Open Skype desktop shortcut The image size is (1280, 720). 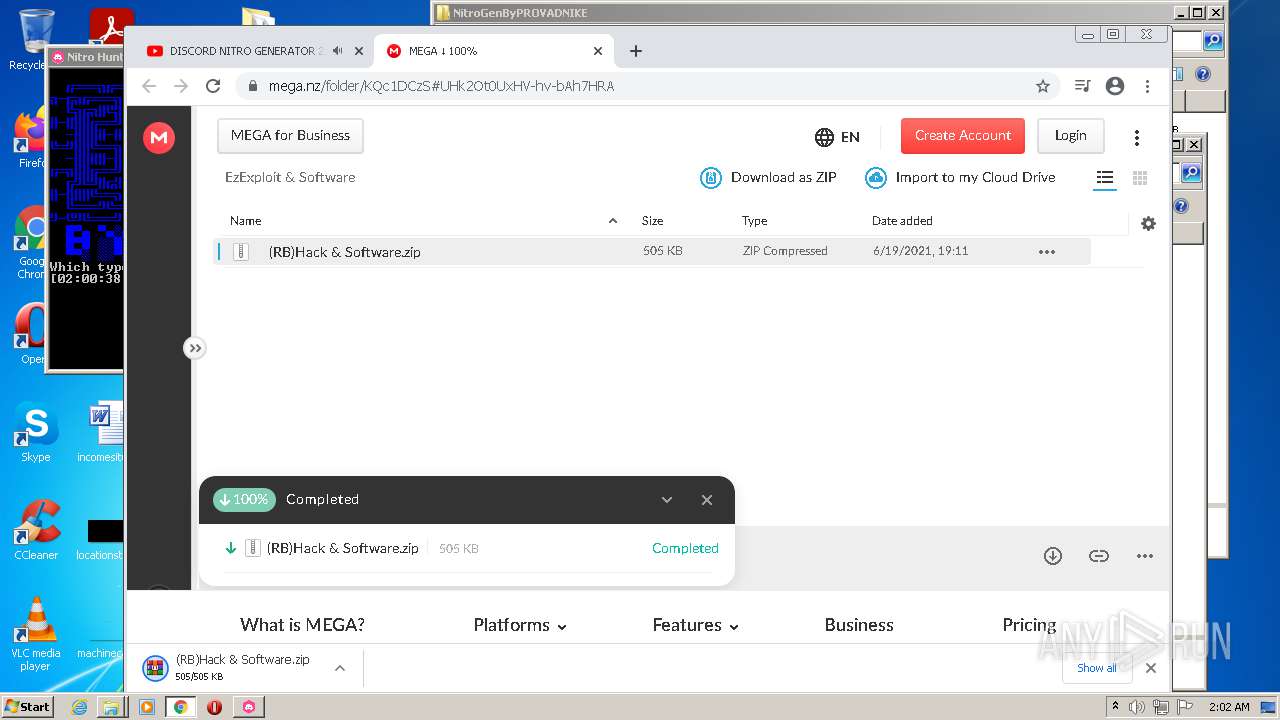click(x=36, y=432)
